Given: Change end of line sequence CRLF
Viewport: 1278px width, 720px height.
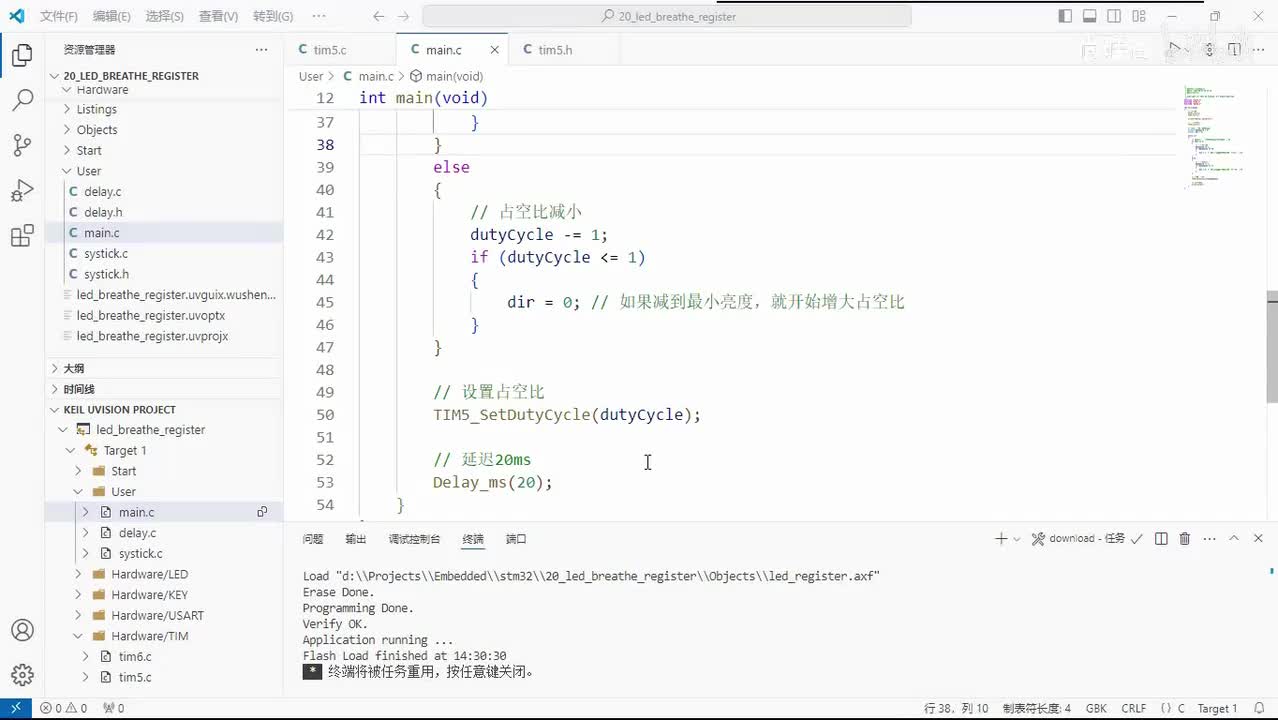Looking at the screenshot, I should pyautogui.click(x=1134, y=708).
